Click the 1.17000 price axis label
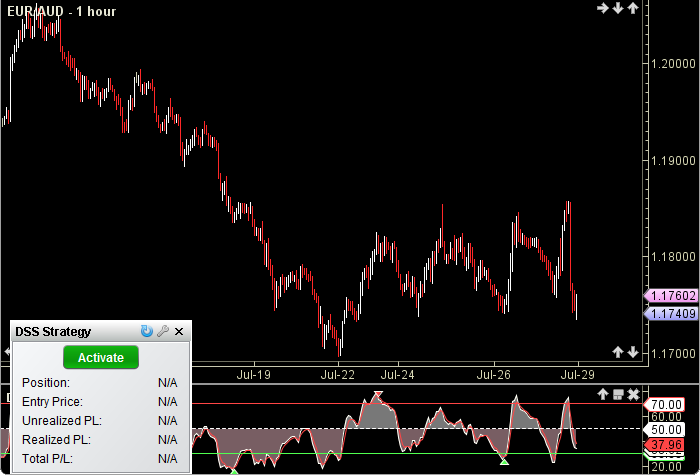The image size is (700, 475). click(673, 354)
